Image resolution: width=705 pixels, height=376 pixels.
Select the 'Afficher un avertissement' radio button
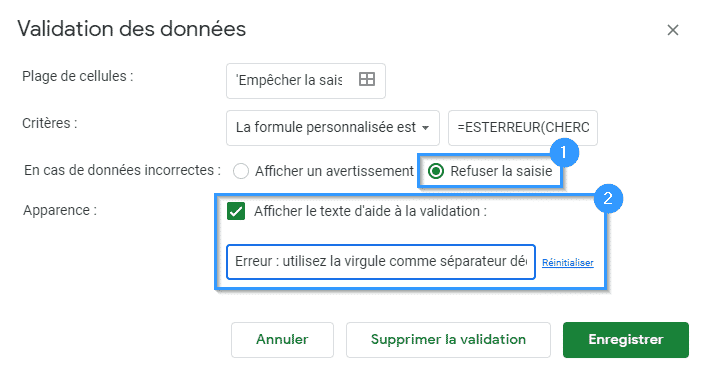[x=241, y=171]
